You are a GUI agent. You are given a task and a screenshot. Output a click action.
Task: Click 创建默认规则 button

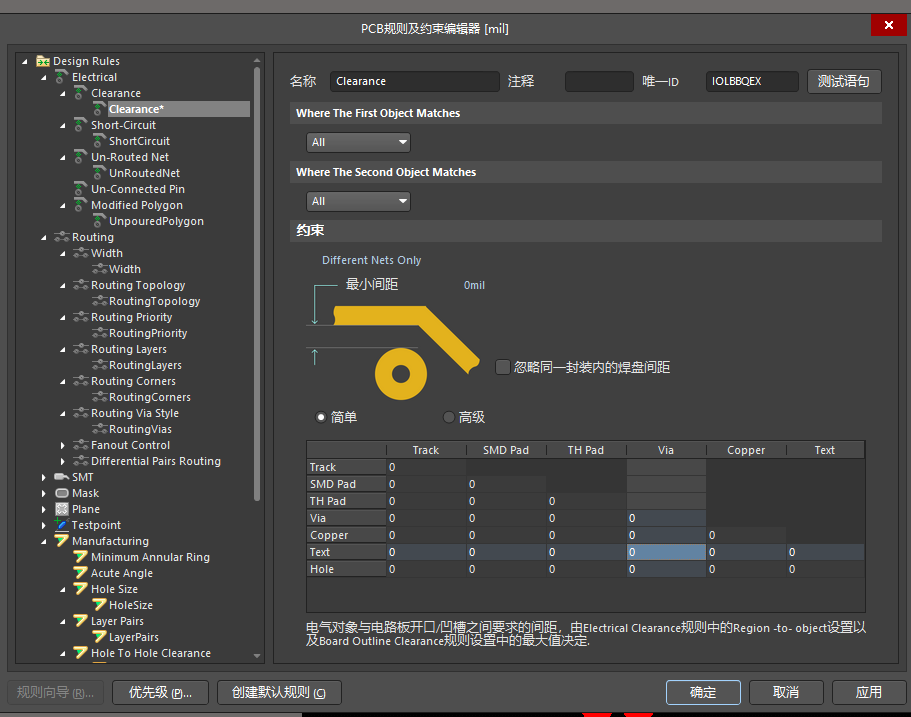tap(279, 692)
